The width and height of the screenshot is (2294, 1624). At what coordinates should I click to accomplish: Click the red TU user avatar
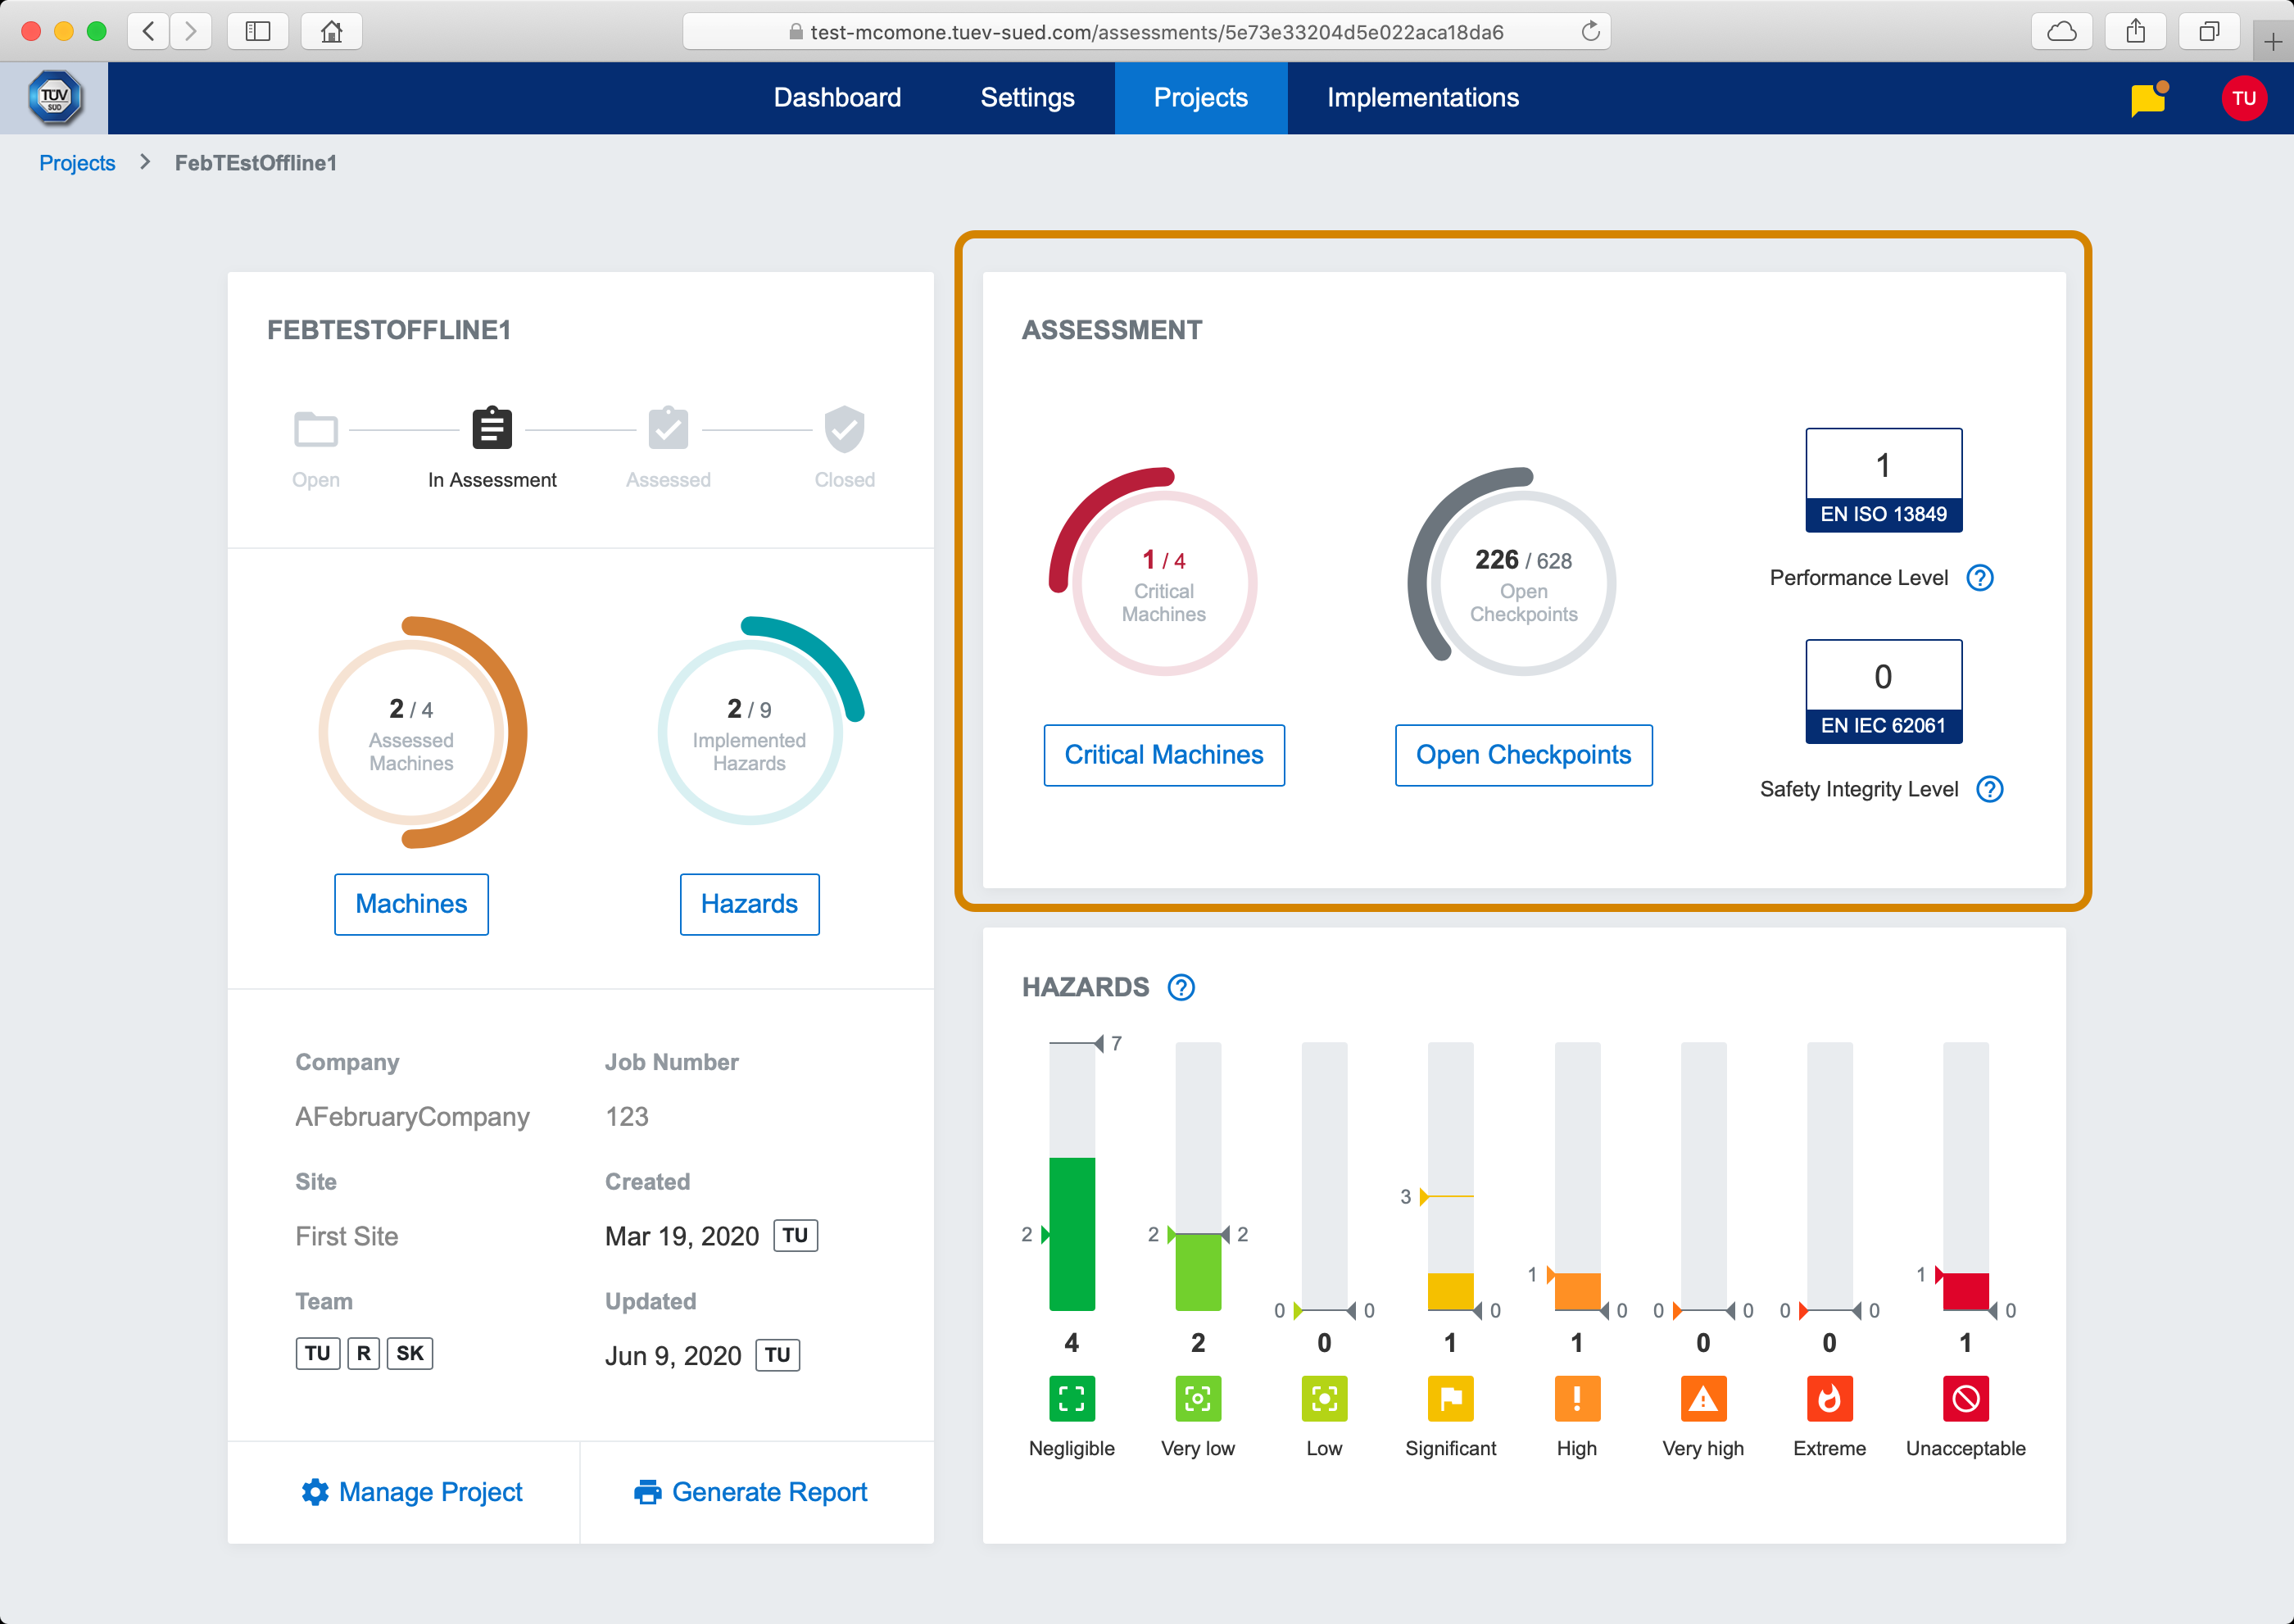pyautogui.click(x=2243, y=98)
